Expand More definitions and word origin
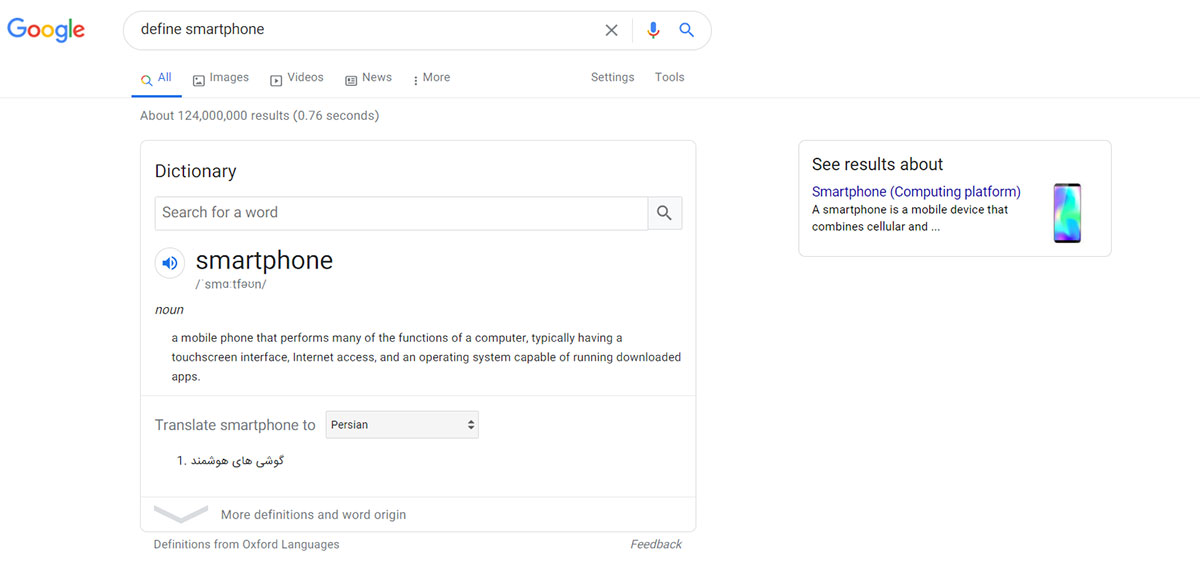 pyautogui.click(x=312, y=515)
